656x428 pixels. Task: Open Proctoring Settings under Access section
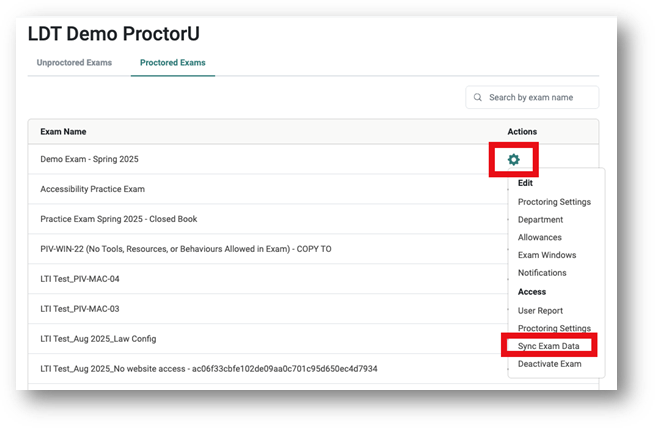click(554, 329)
